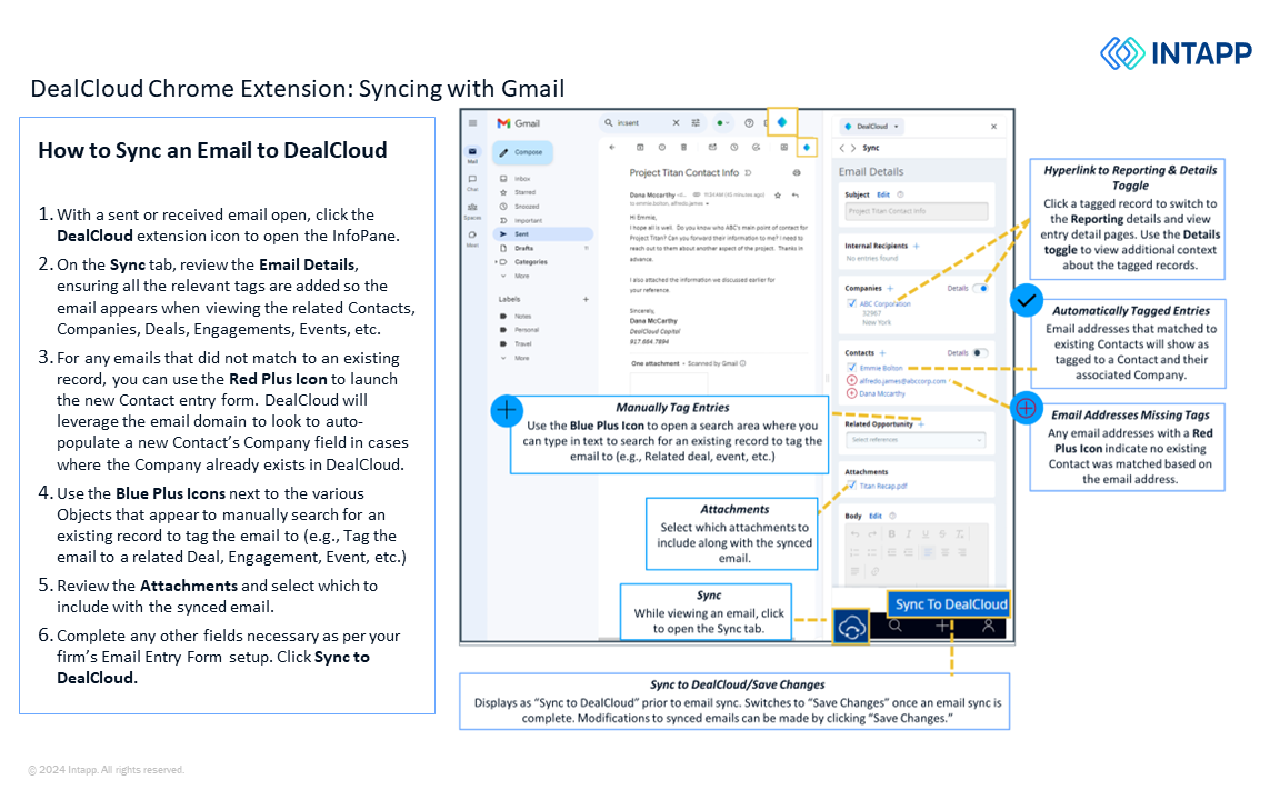The image size is (1280, 800).
Task: Show recipient details arrow under sender
Action: pos(707,203)
